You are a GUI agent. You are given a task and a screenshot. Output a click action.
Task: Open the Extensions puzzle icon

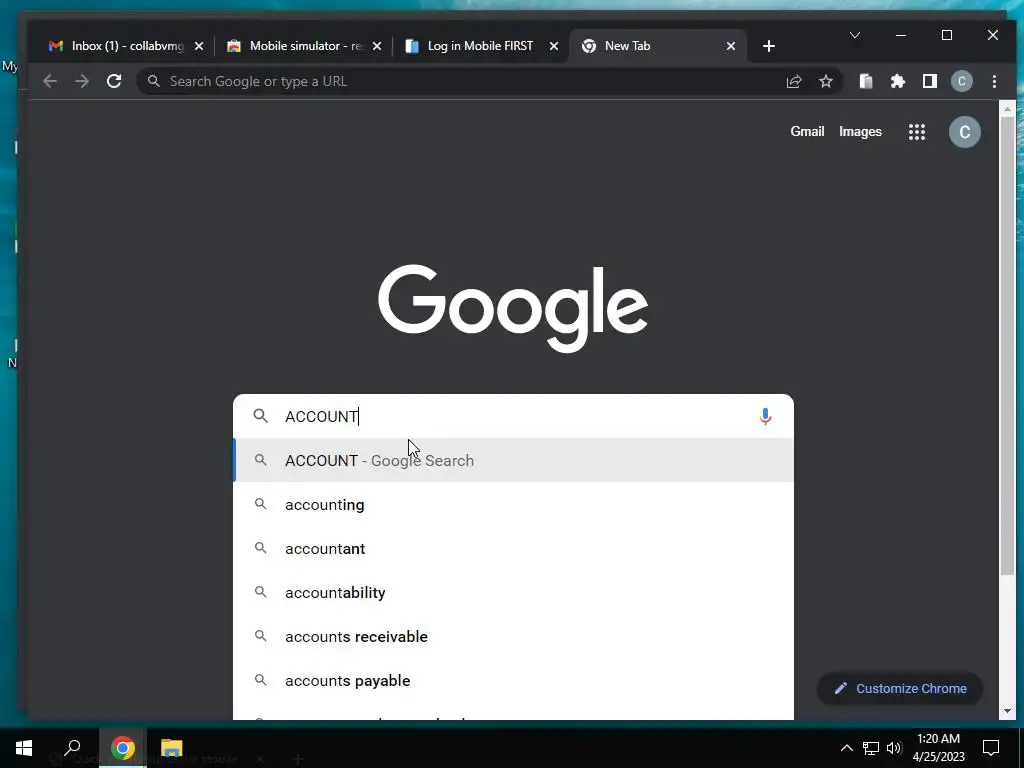pos(898,82)
